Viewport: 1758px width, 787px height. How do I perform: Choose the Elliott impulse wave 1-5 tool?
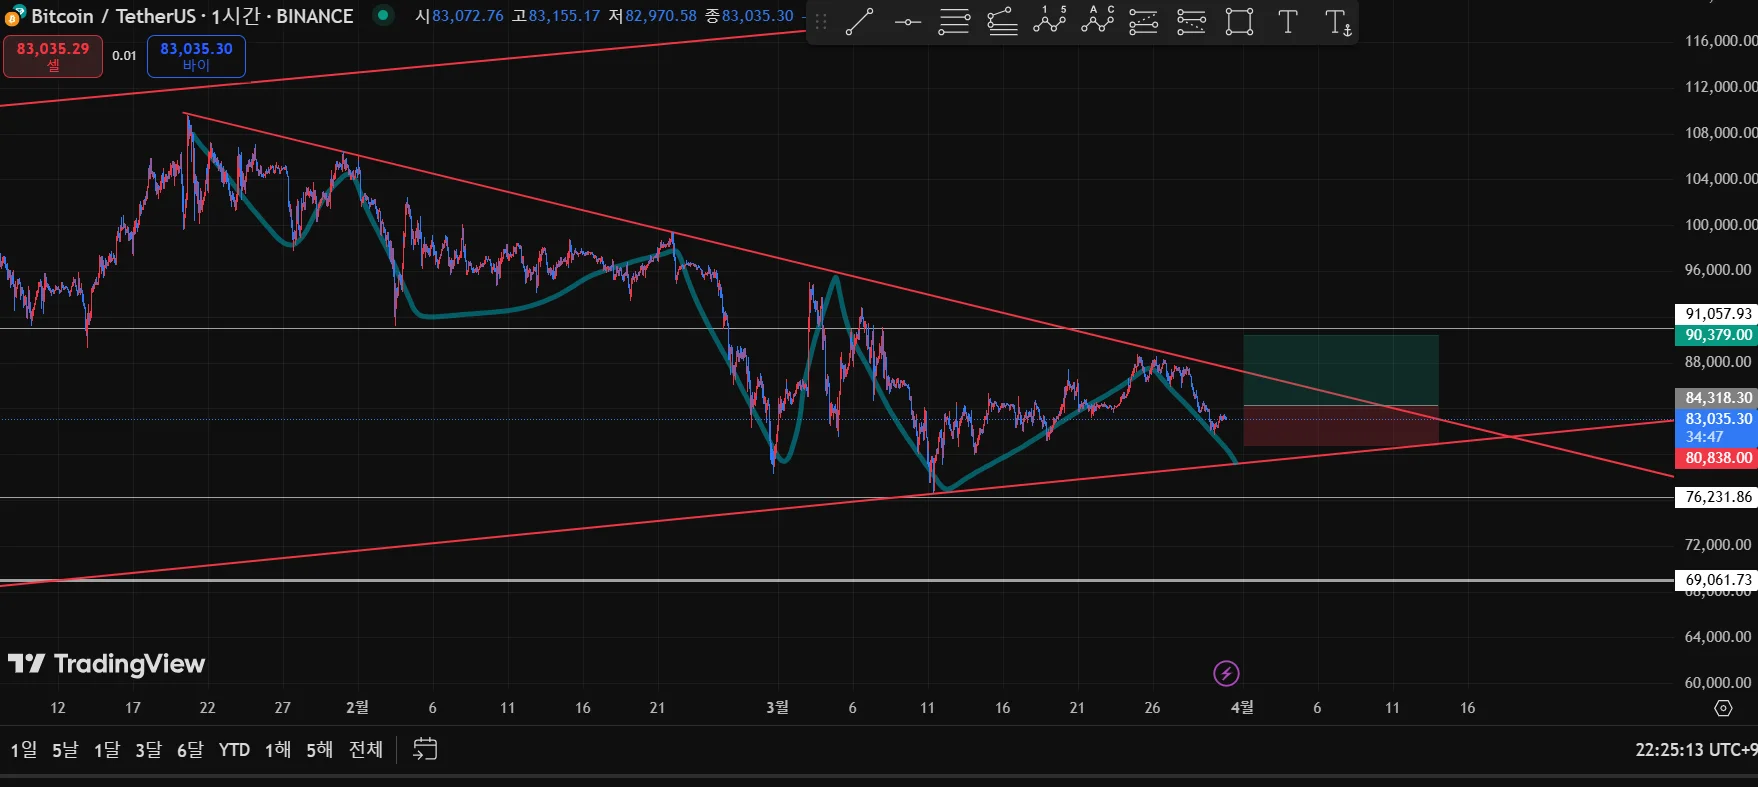pos(1049,22)
